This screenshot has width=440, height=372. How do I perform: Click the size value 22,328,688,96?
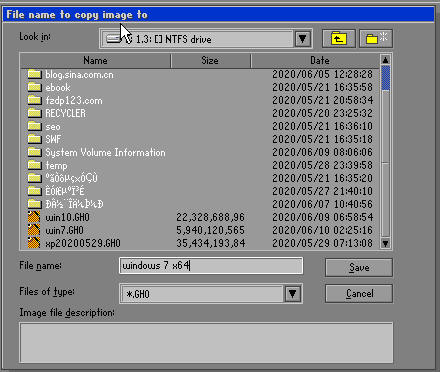click(x=211, y=217)
